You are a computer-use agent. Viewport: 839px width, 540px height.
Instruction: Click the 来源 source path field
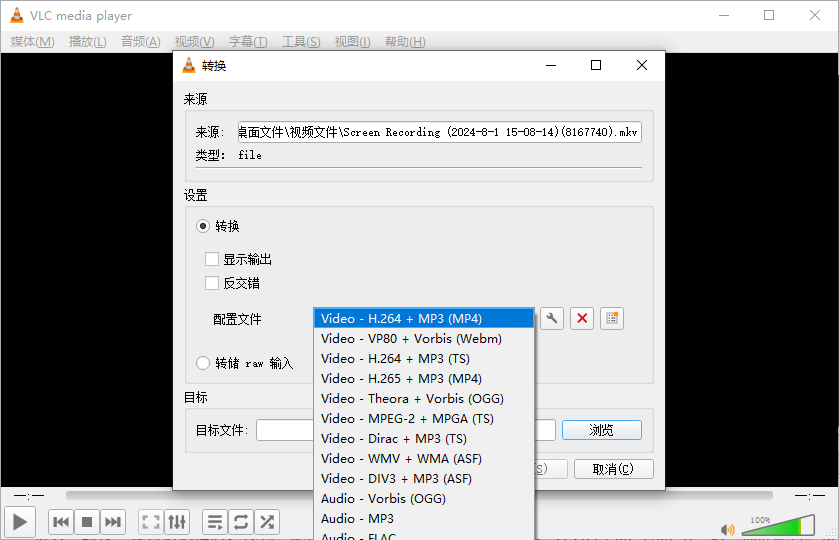(x=439, y=132)
